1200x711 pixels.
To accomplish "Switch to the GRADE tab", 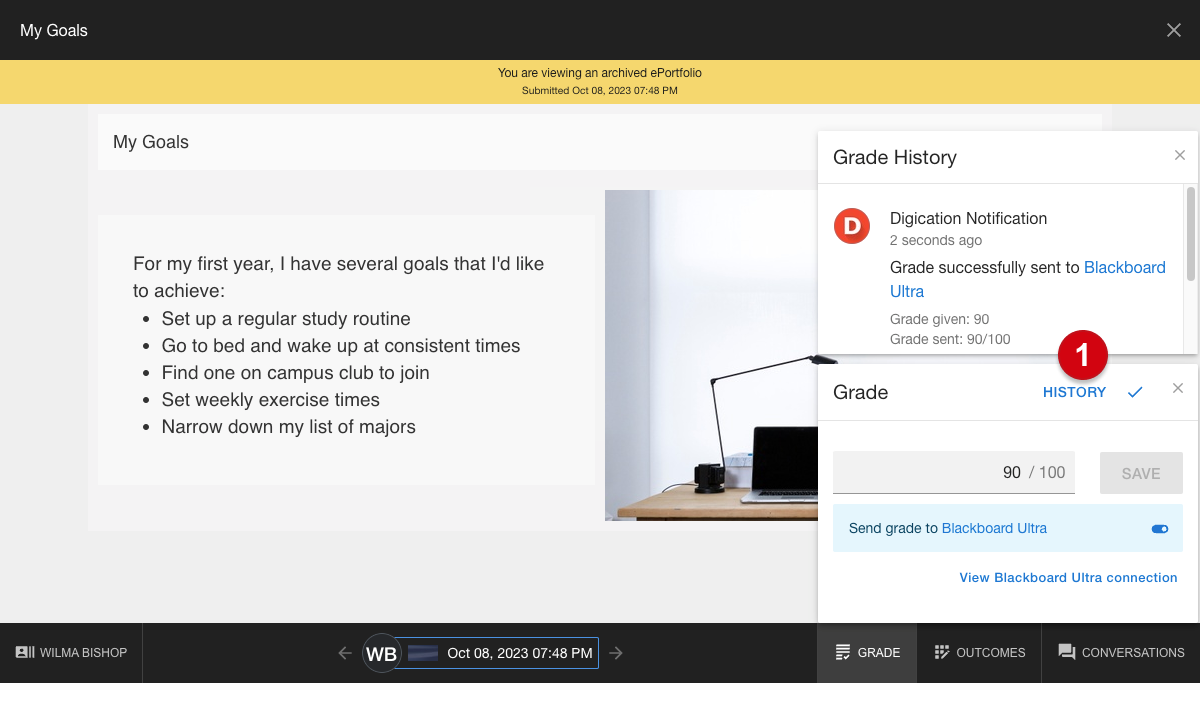I will pyautogui.click(x=867, y=652).
